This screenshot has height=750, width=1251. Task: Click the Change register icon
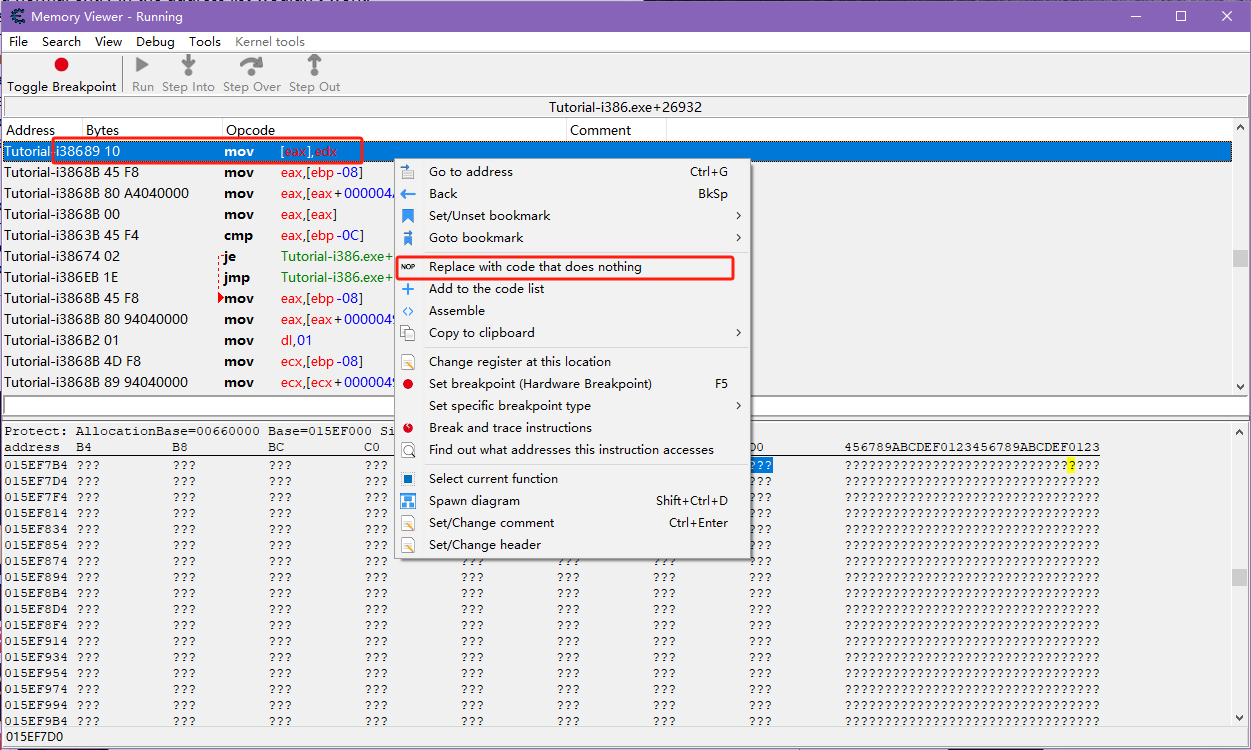point(408,362)
